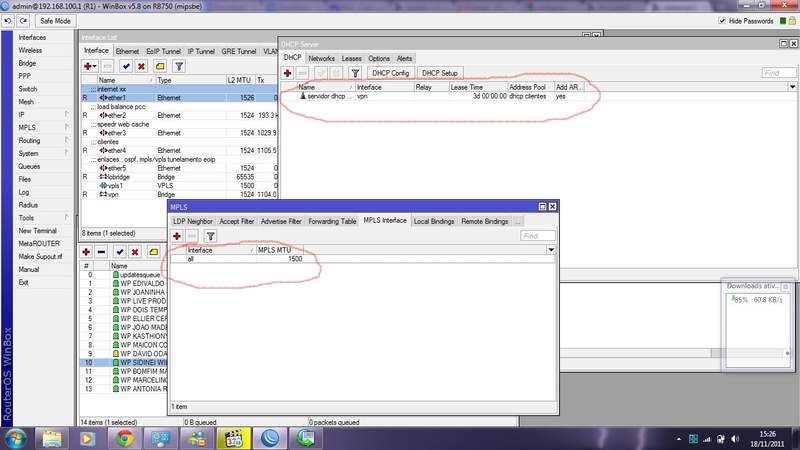The height and width of the screenshot is (450, 800).
Task: Expand the MPLS submenu in sidebar
Action: coord(66,128)
